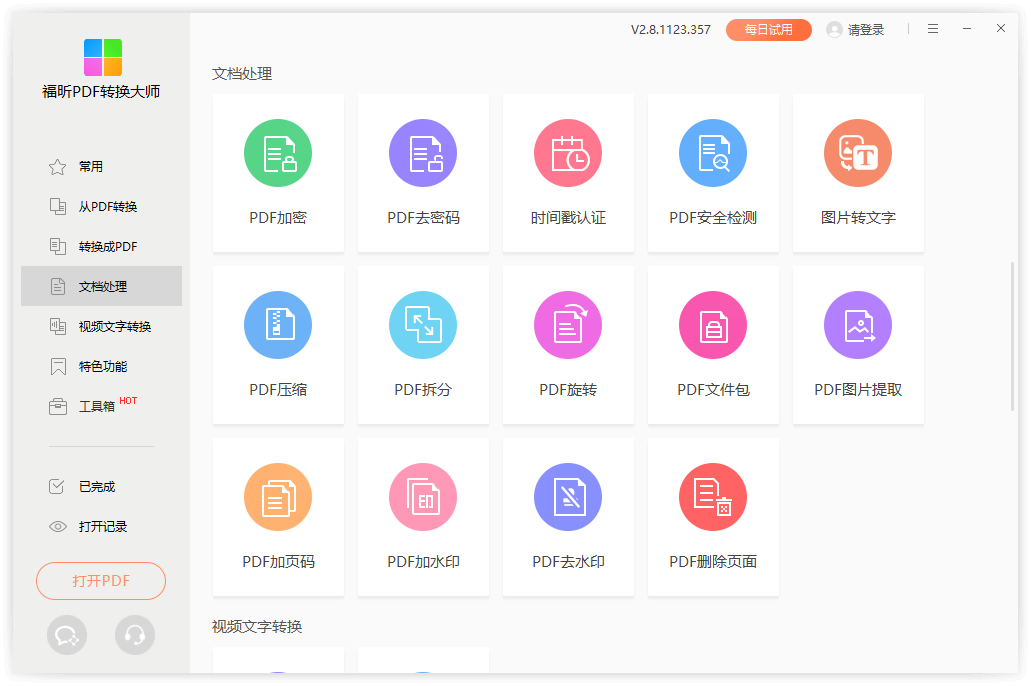
Task: Choose the PDF删除页面 delete pages tool
Action: coord(713,498)
